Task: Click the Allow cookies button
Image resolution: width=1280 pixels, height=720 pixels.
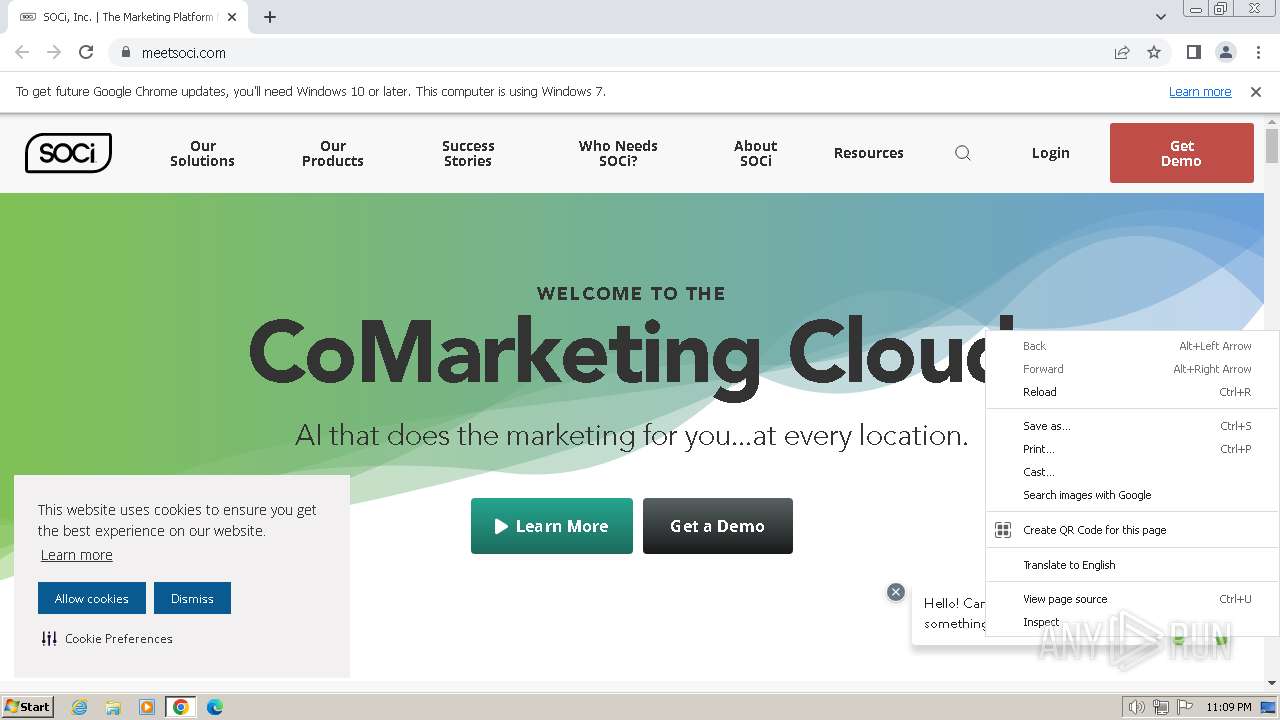Action: tap(92, 598)
